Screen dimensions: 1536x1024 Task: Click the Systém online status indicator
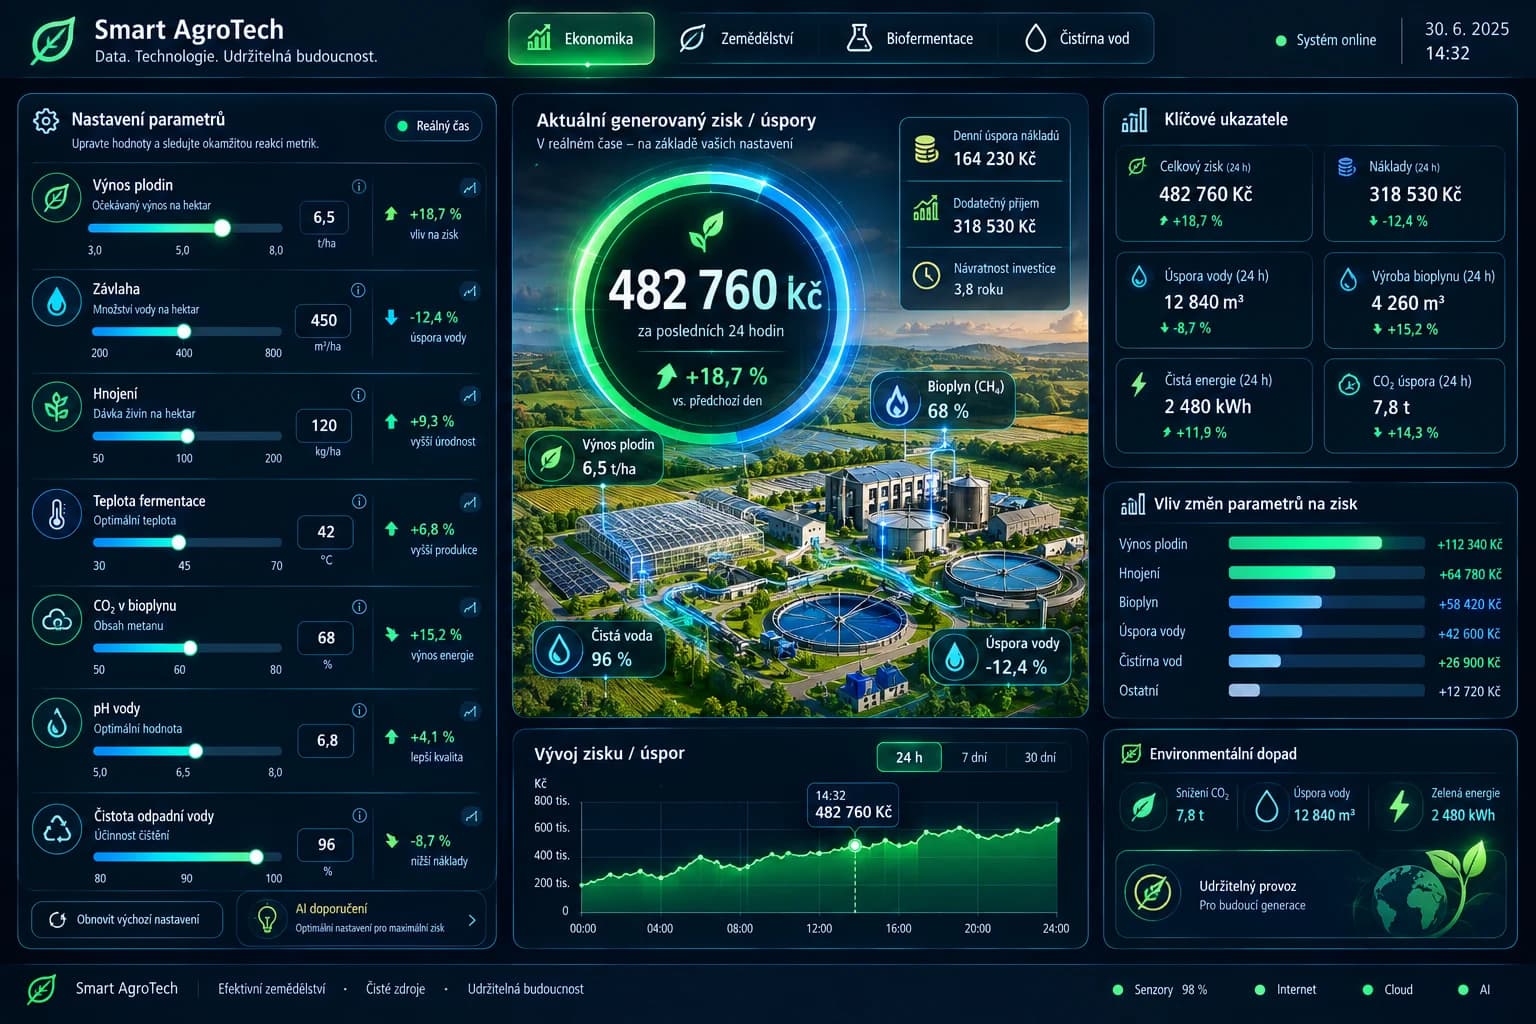[x=1326, y=40]
